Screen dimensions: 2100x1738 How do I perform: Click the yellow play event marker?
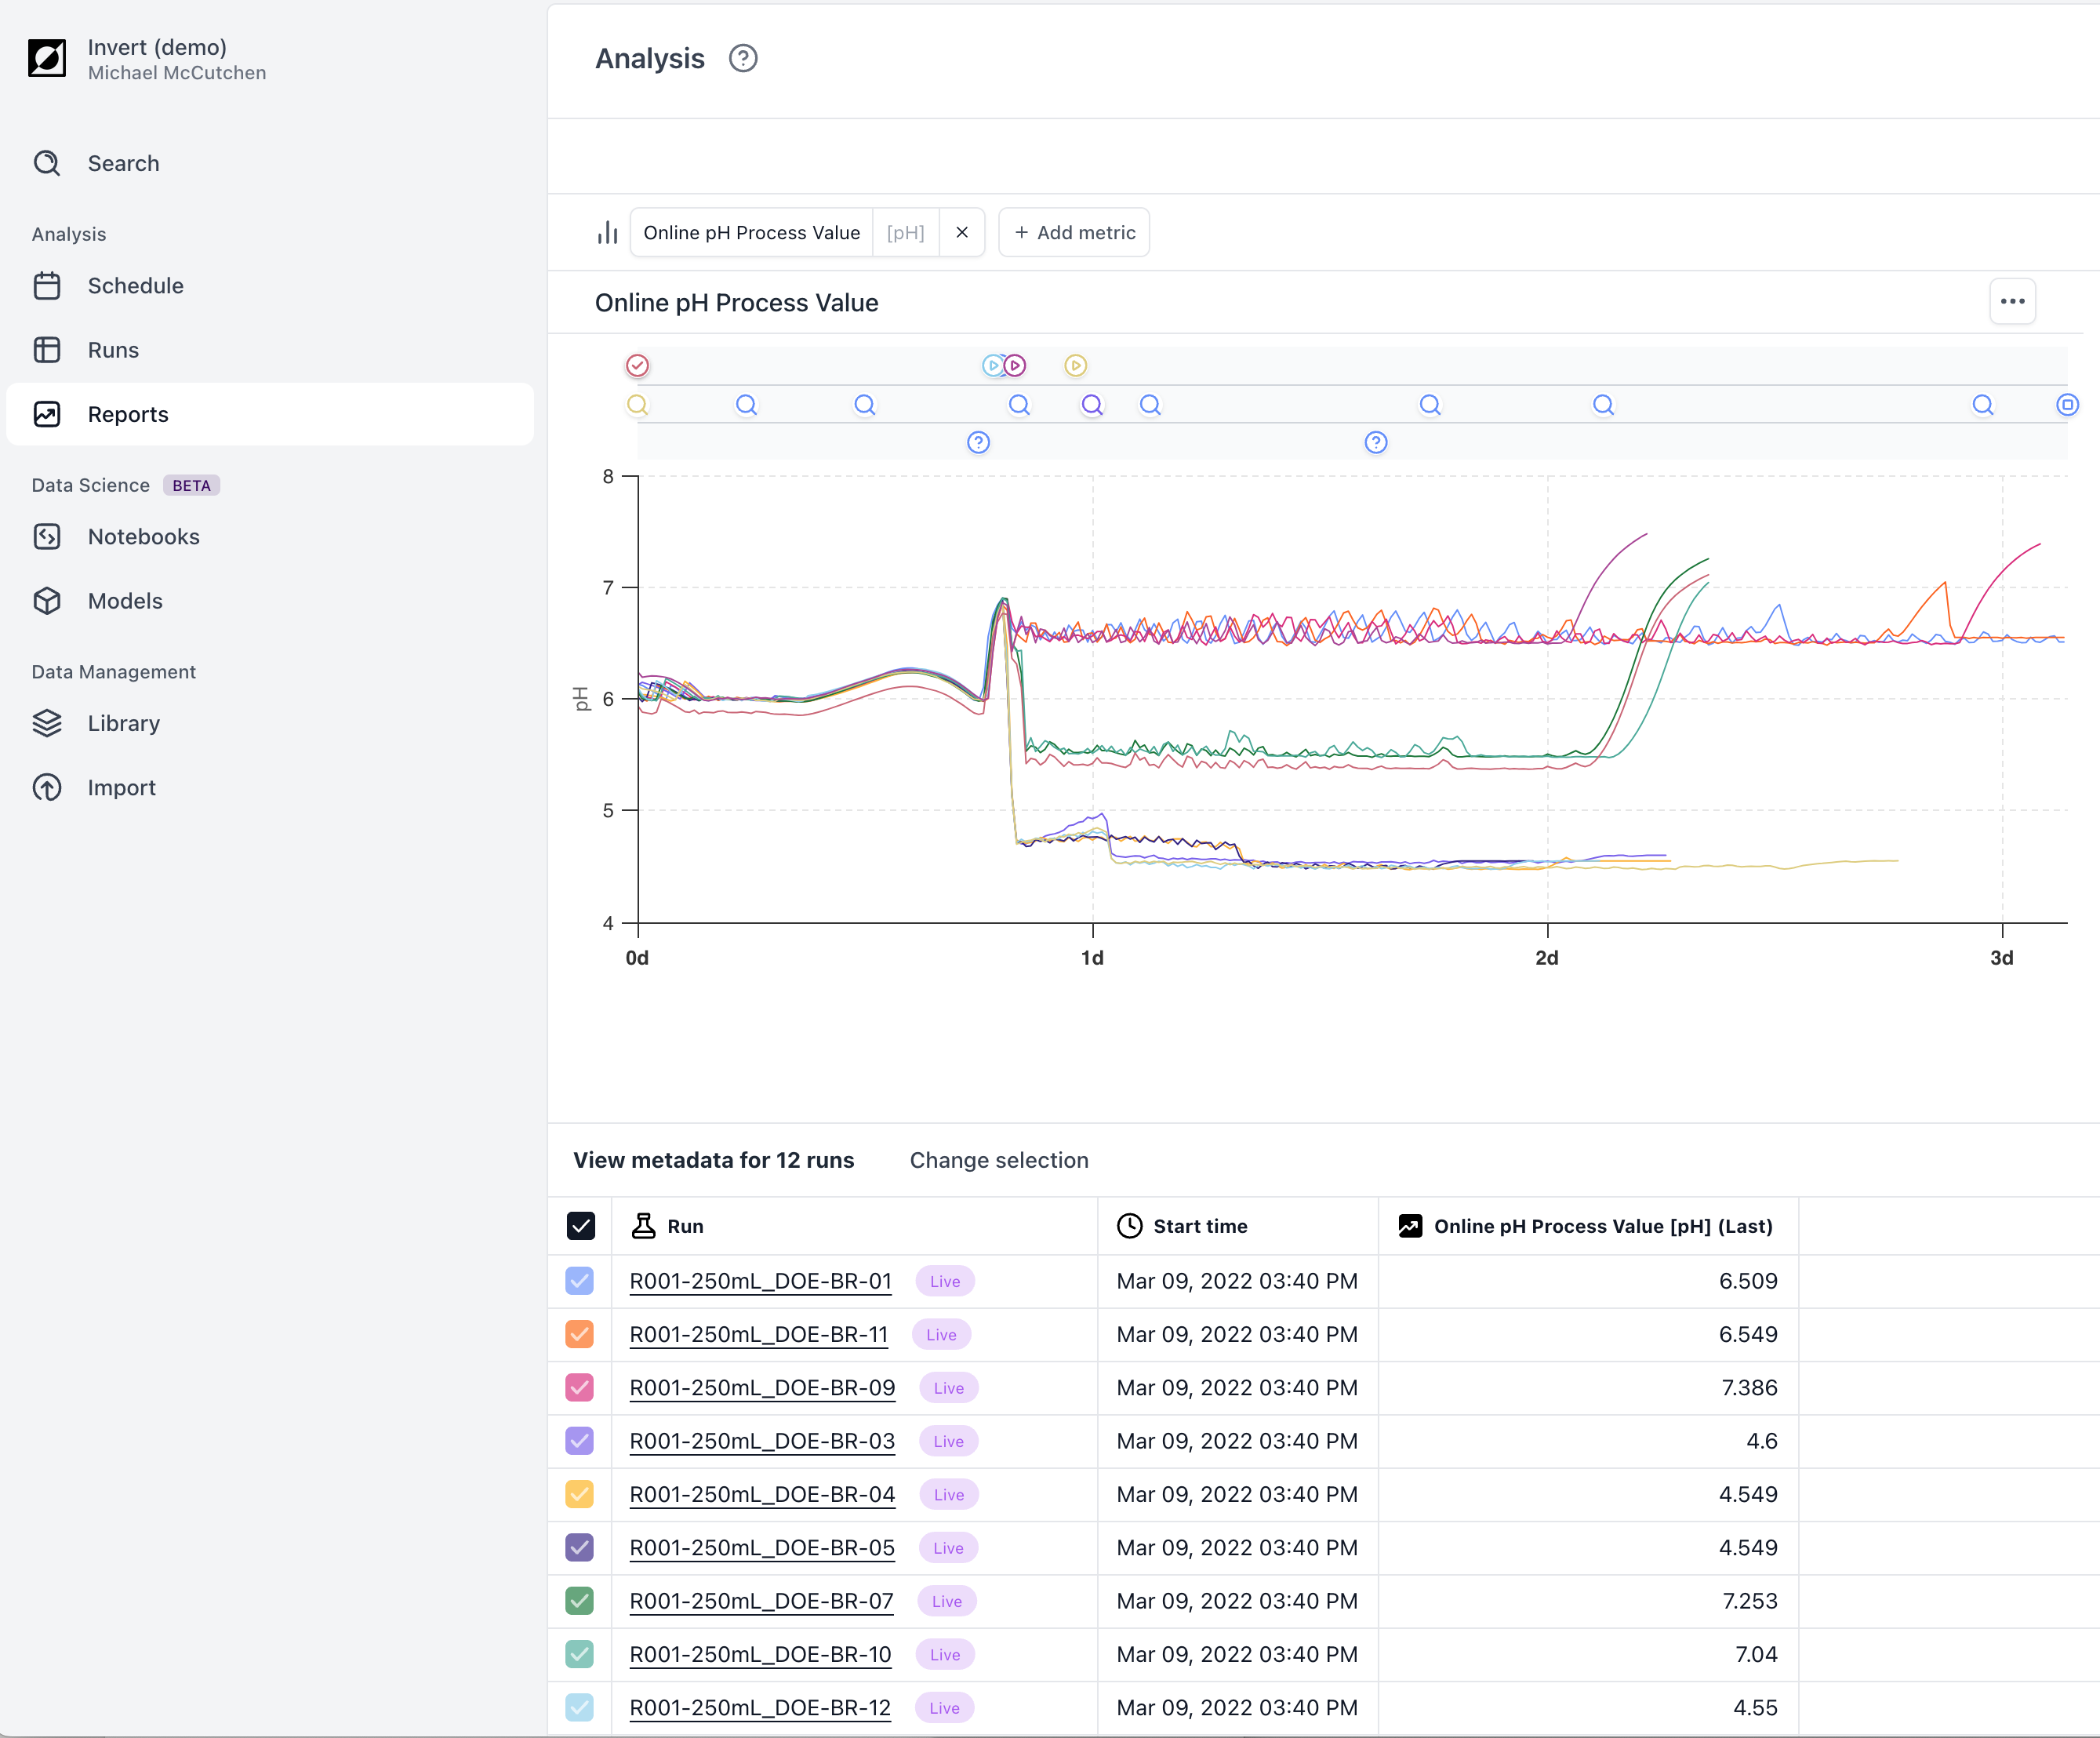1076,366
